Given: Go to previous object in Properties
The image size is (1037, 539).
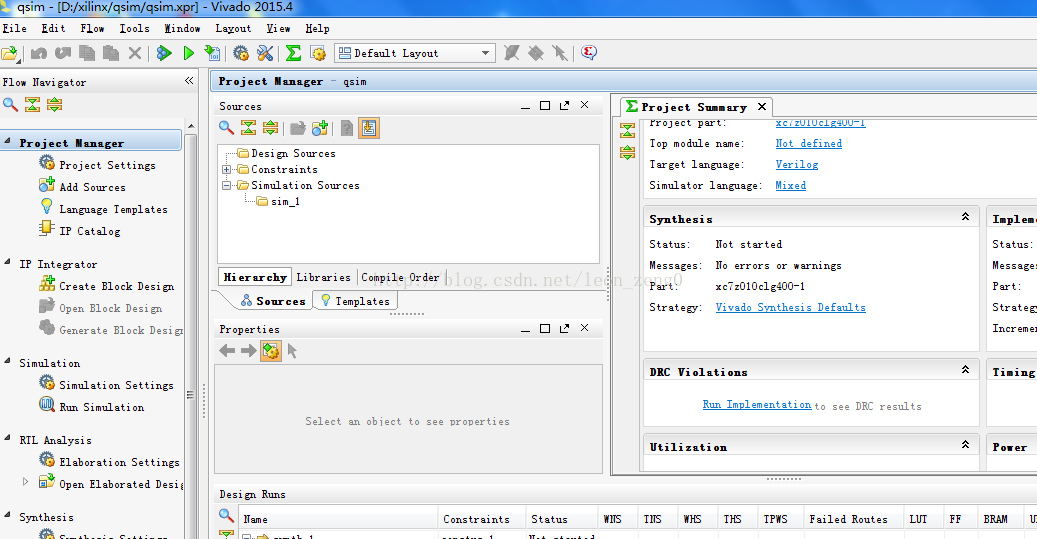Looking at the screenshot, I should 227,351.
